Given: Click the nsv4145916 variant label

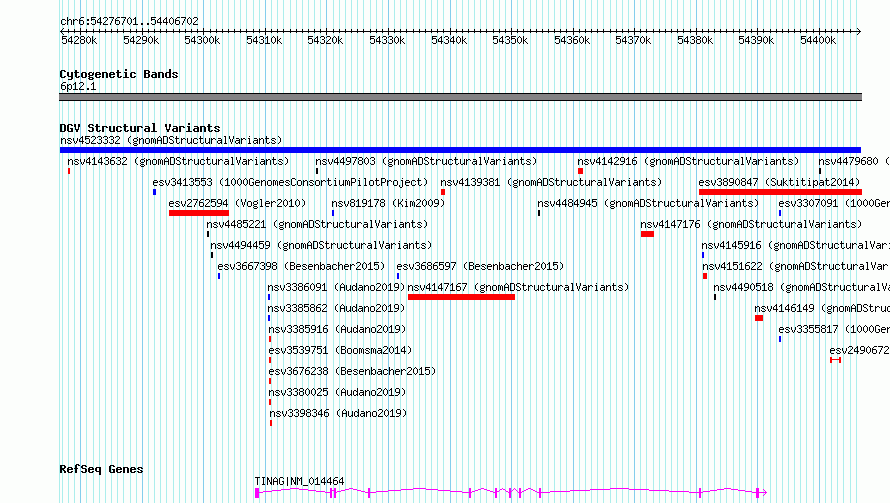Looking at the screenshot, I should [x=795, y=245].
